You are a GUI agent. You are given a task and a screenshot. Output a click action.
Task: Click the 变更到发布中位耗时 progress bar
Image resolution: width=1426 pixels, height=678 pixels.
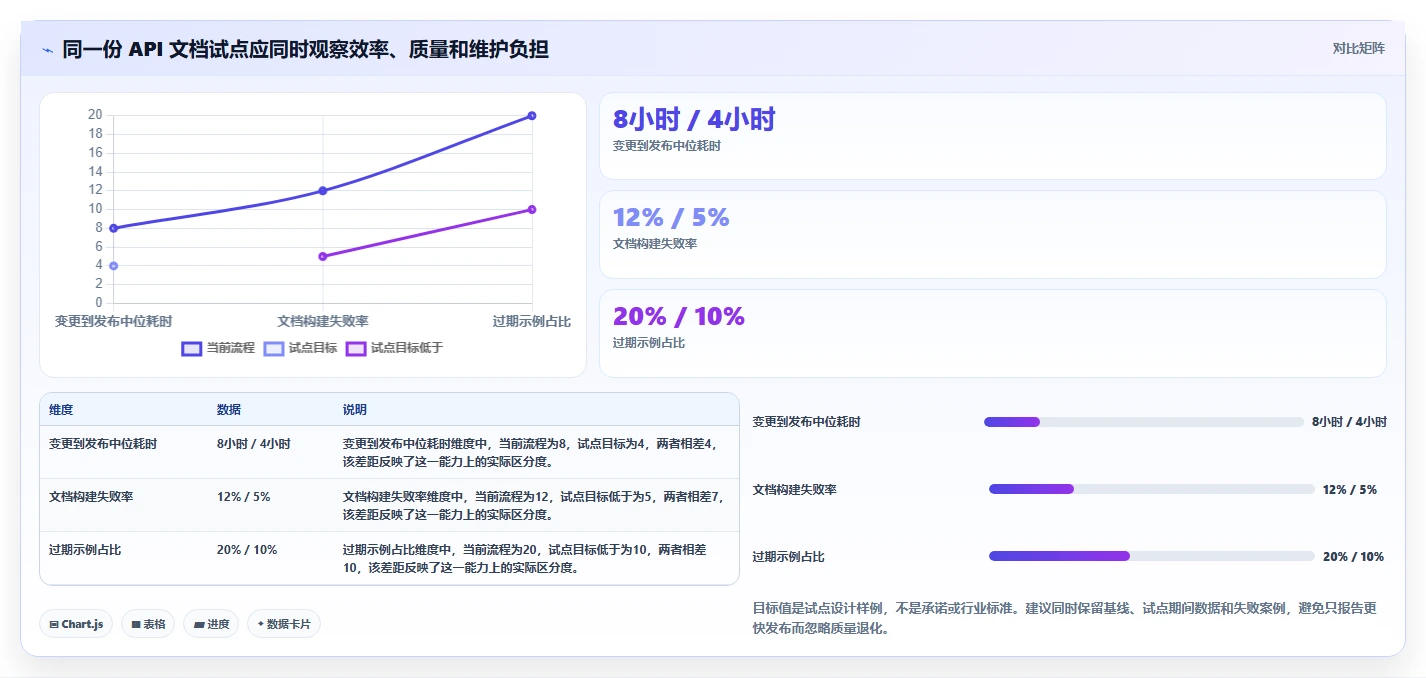click(1144, 422)
